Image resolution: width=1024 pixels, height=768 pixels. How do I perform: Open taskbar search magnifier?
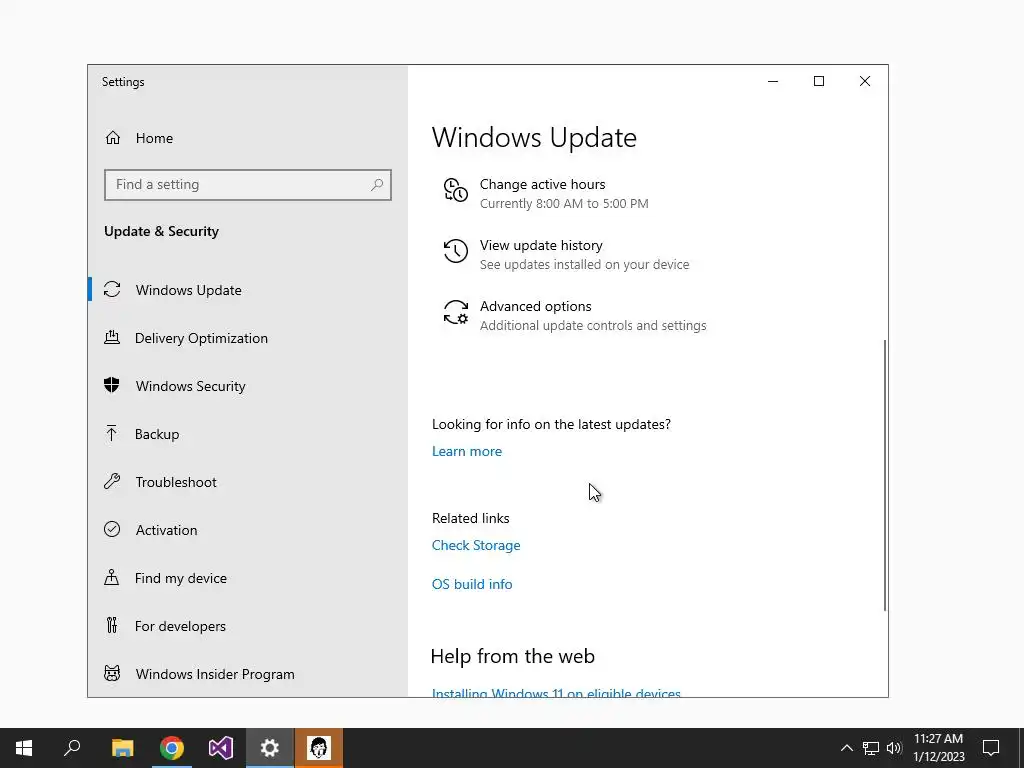tap(72, 748)
